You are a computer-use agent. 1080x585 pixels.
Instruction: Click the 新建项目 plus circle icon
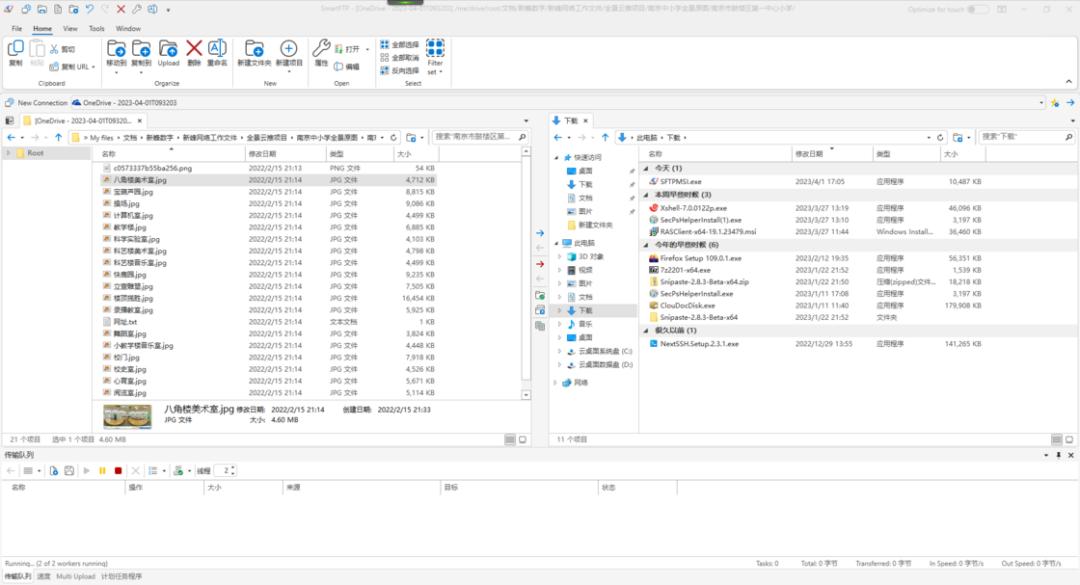pyautogui.click(x=289, y=48)
